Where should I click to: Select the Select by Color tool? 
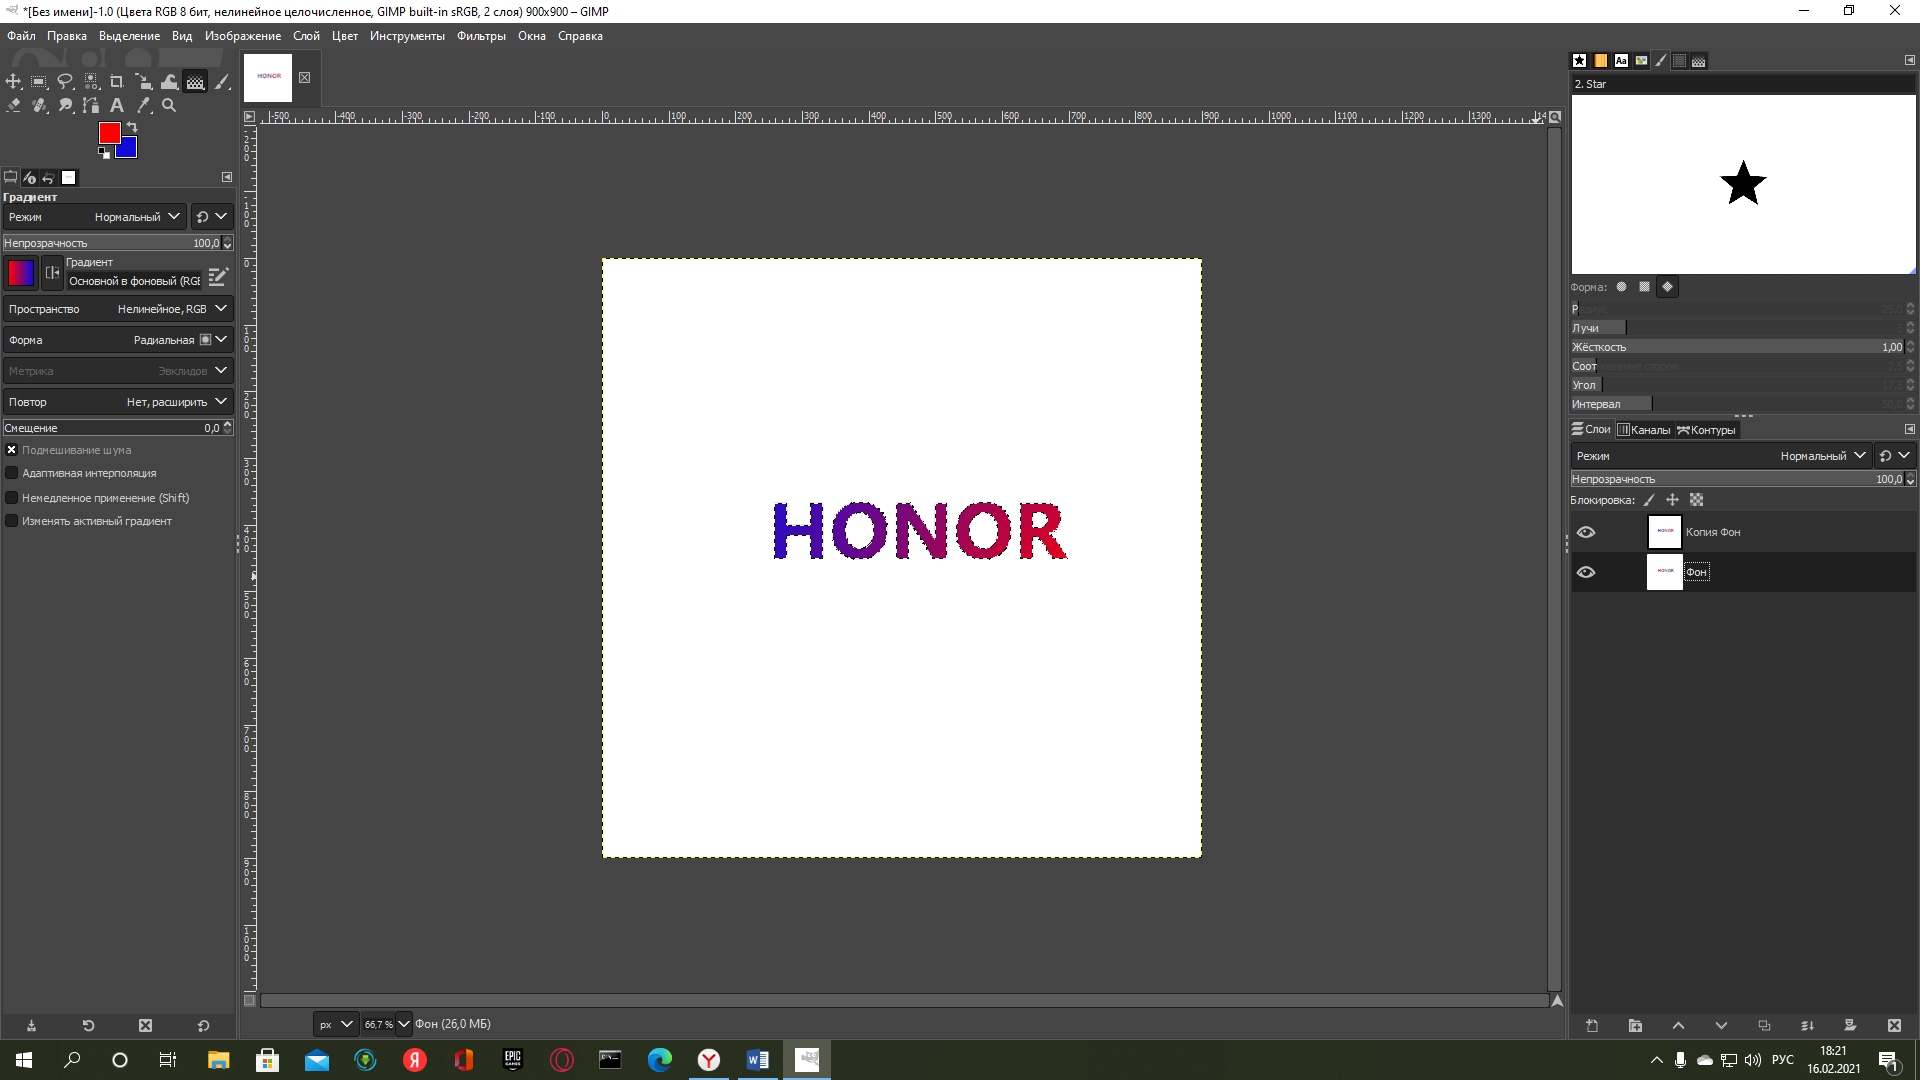coord(91,82)
